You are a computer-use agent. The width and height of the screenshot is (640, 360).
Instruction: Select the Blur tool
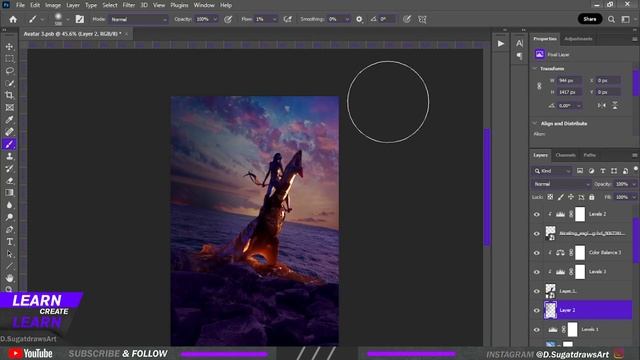(x=9, y=205)
